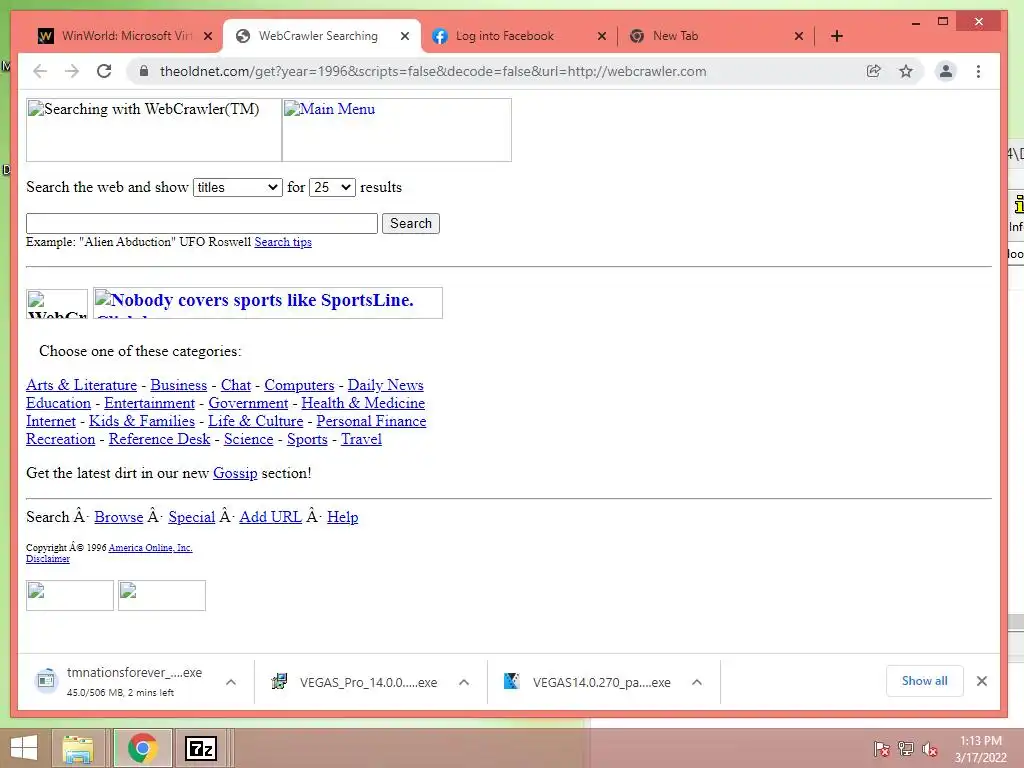Open a new tab with plus button
Image resolution: width=1024 pixels, height=768 pixels.
(x=837, y=36)
